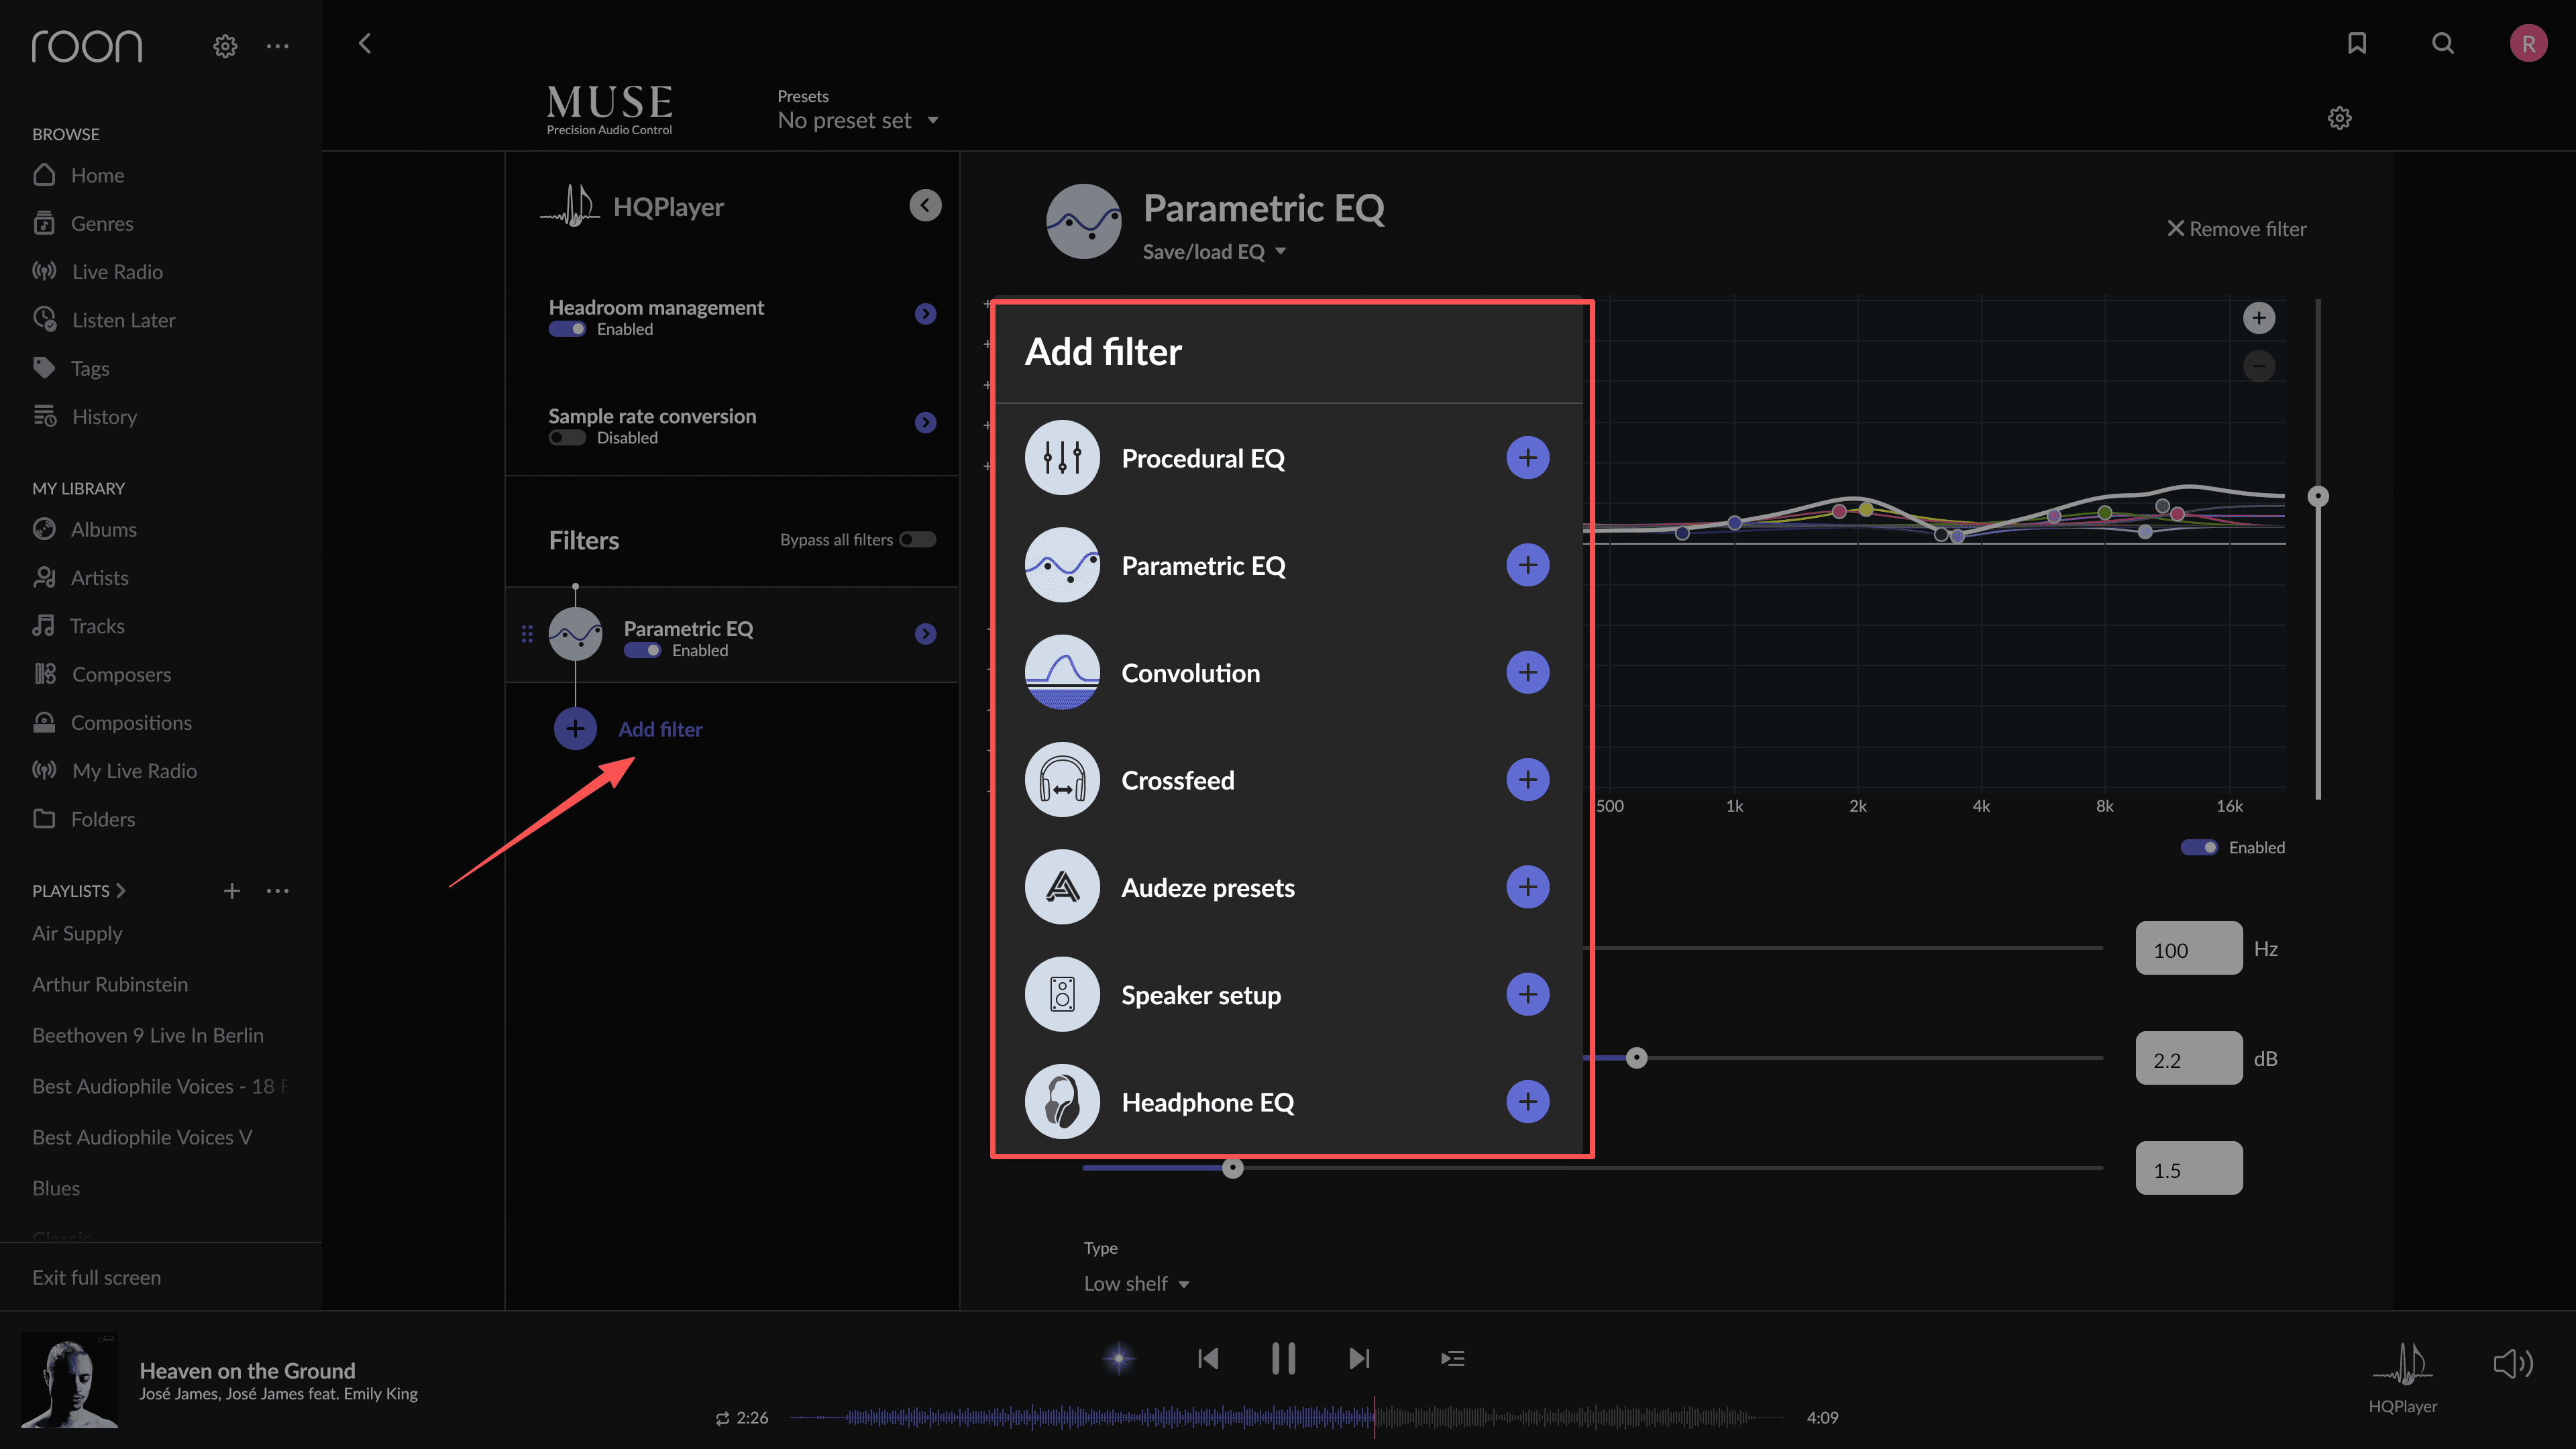Click the Headphone EQ icon

point(1062,1101)
